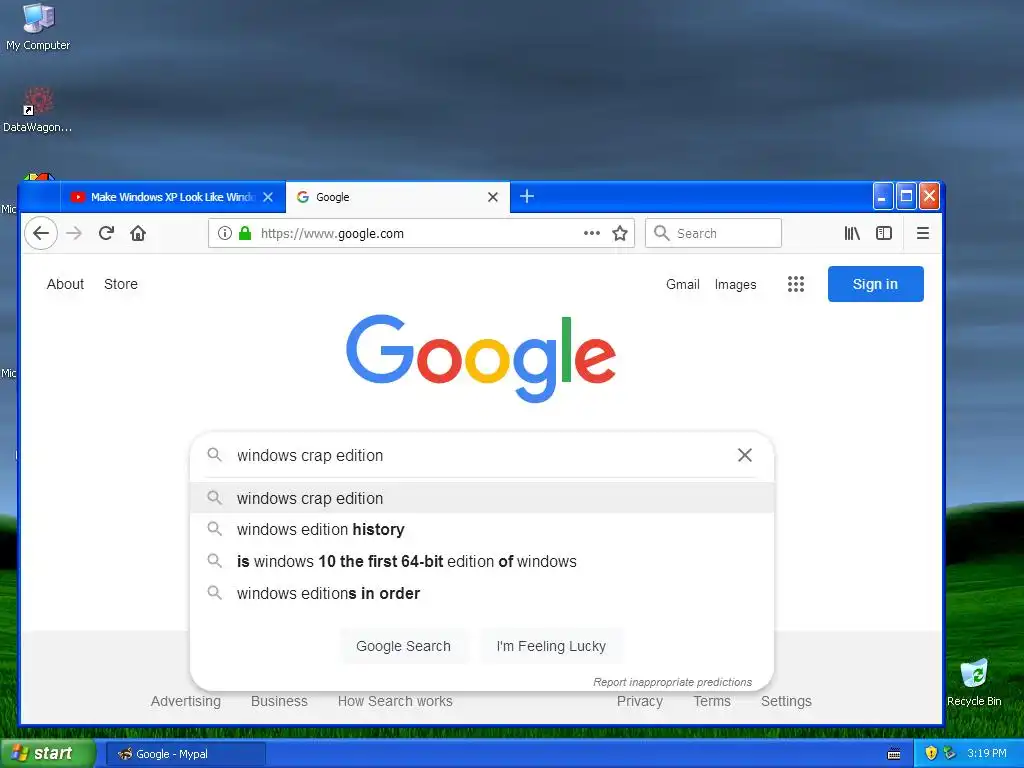Image resolution: width=1024 pixels, height=768 pixels.
Task: Open the browser home page
Action: click(138, 233)
